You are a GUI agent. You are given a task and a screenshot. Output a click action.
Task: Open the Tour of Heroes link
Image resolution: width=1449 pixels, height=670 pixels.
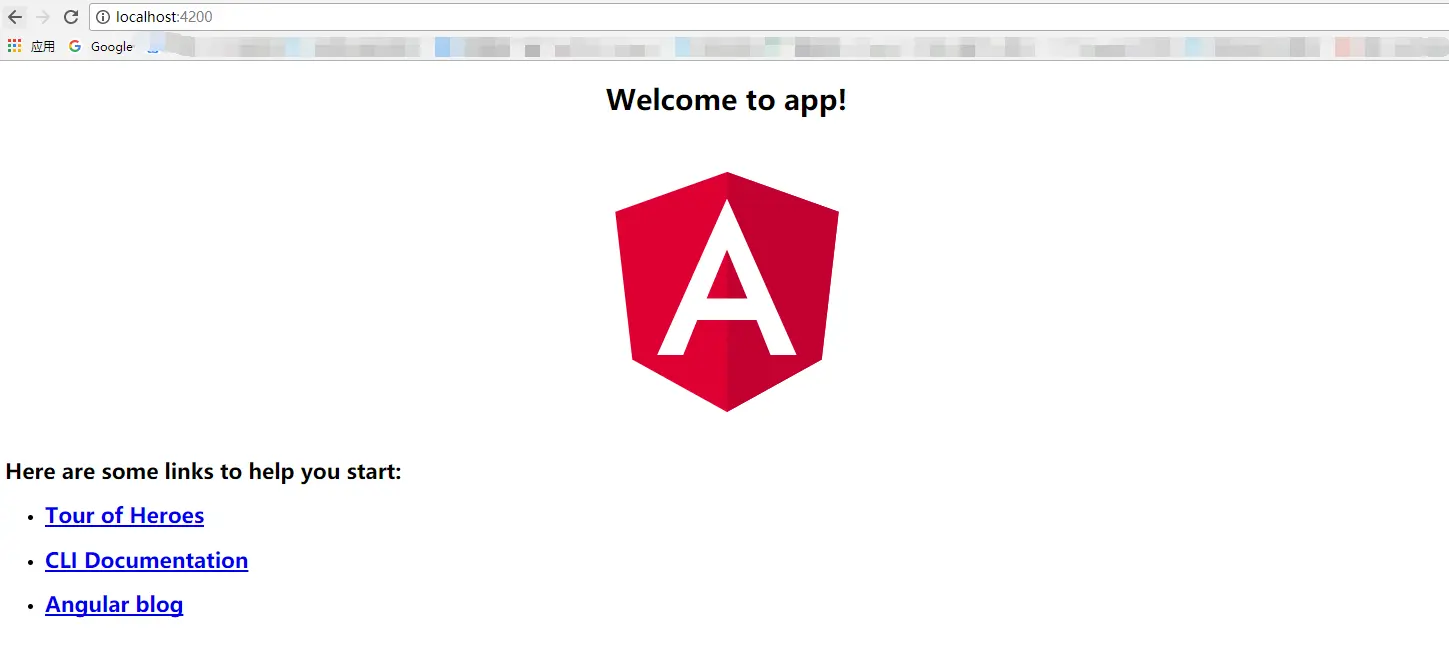click(125, 516)
